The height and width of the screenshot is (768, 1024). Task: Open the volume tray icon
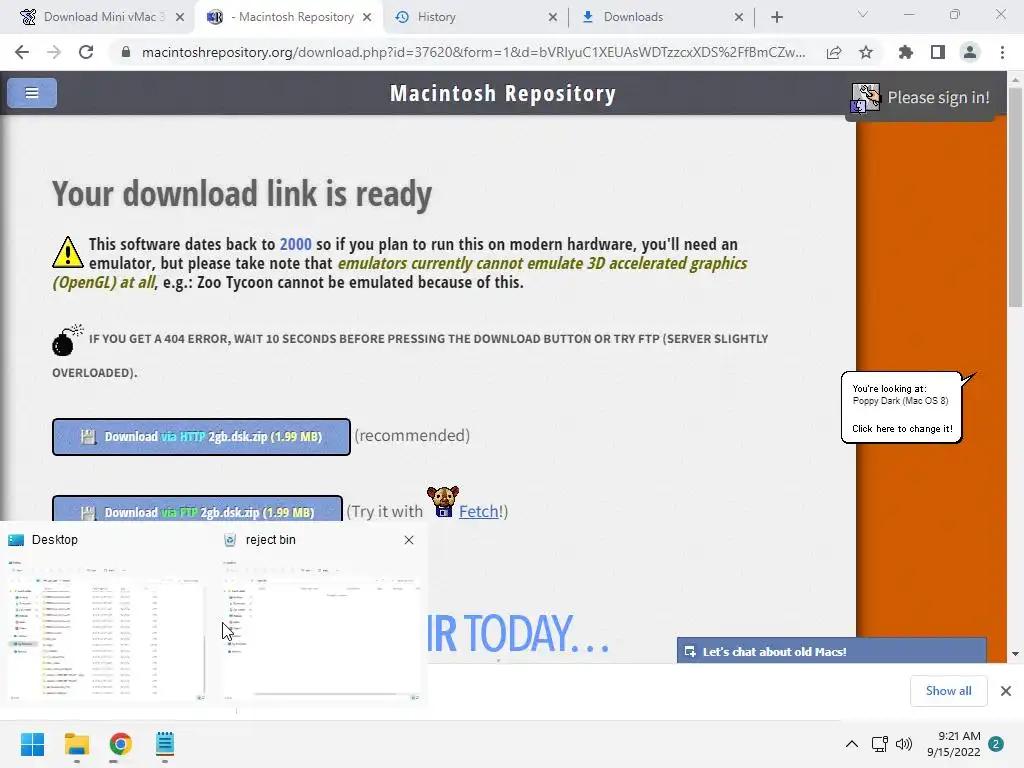[x=904, y=744]
